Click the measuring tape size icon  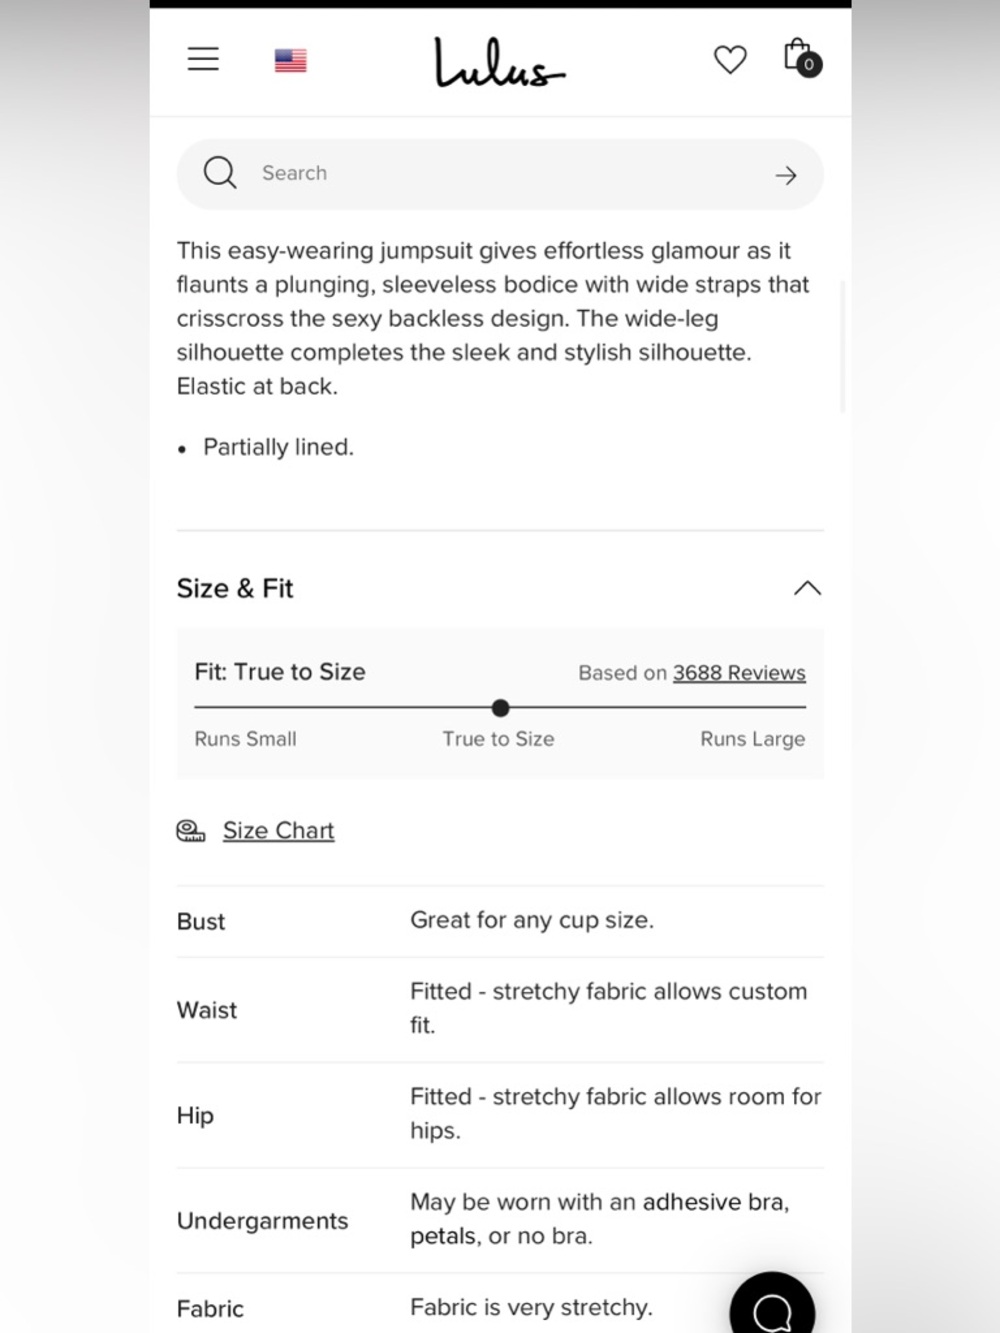(190, 831)
